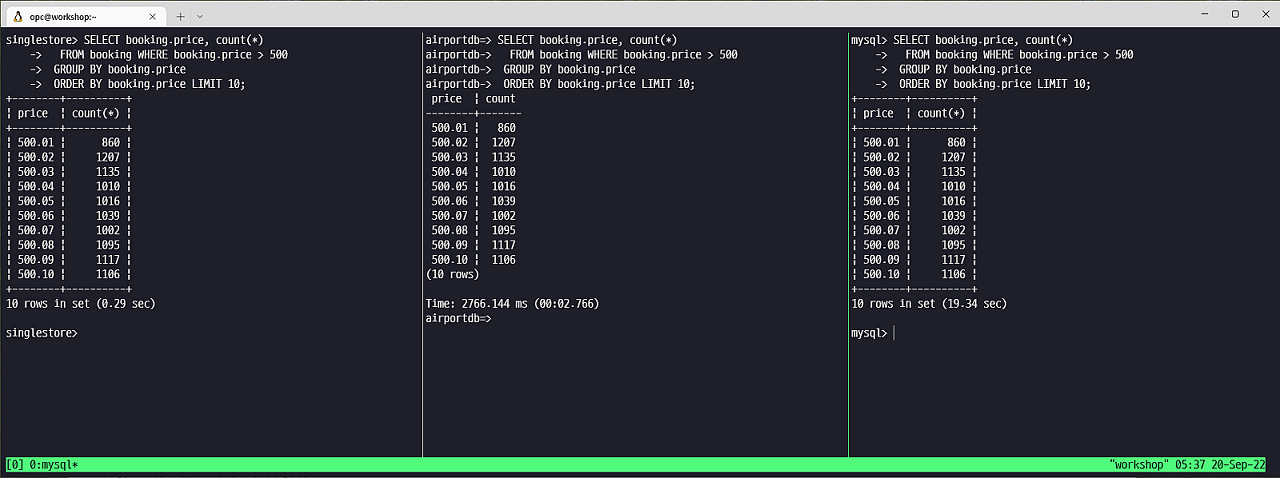Click count 1117 in singlestore pane
This screenshot has width=1280, height=478.
click(x=108, y=259)
